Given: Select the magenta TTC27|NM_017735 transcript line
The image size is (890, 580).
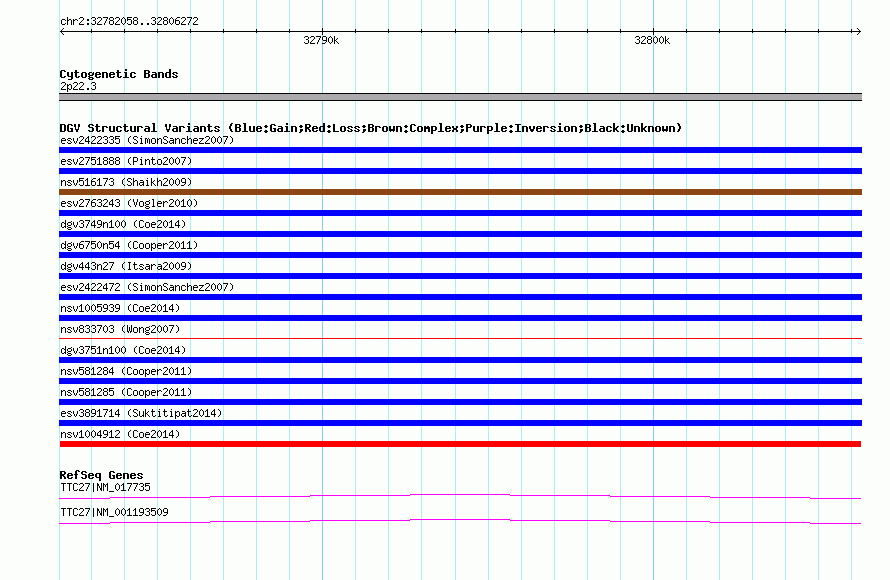Looking at the screenshot, I should tap(460, 497).
